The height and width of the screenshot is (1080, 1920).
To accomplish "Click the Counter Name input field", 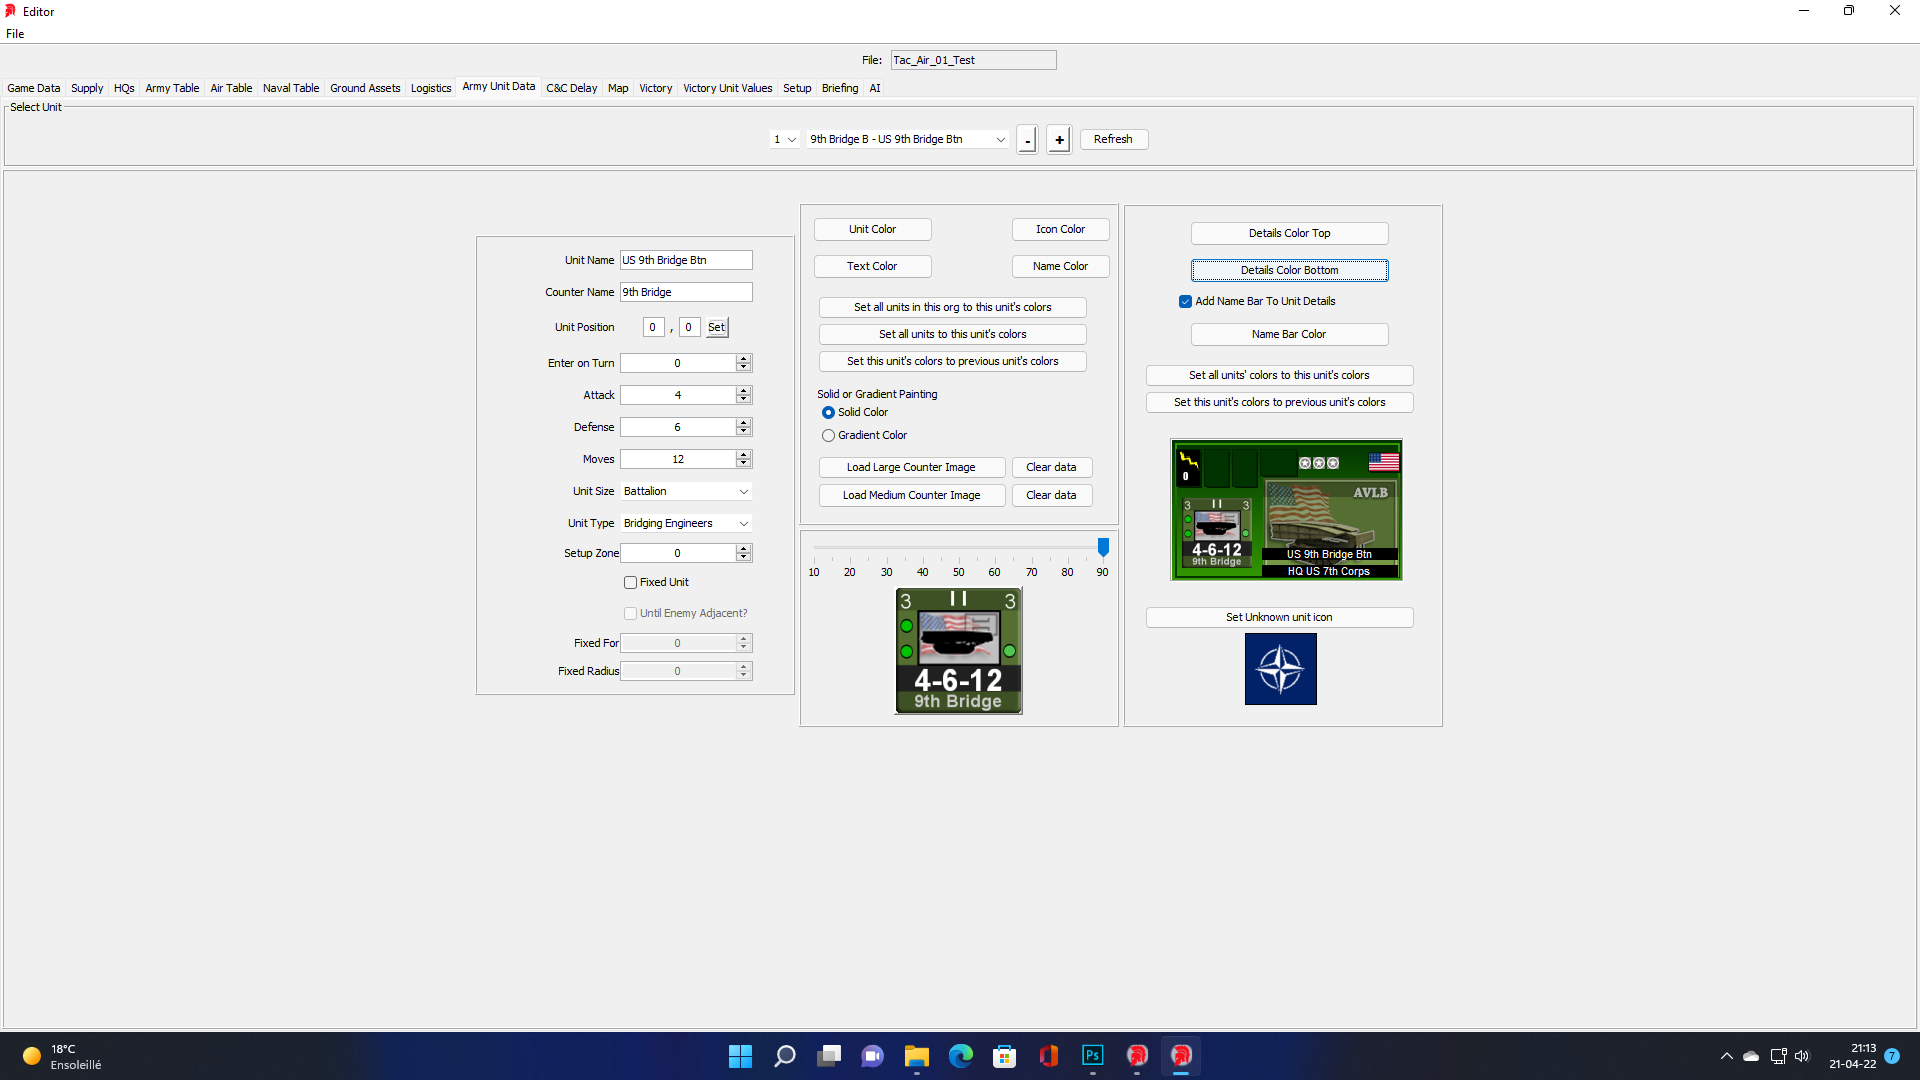I will (686, 292).
